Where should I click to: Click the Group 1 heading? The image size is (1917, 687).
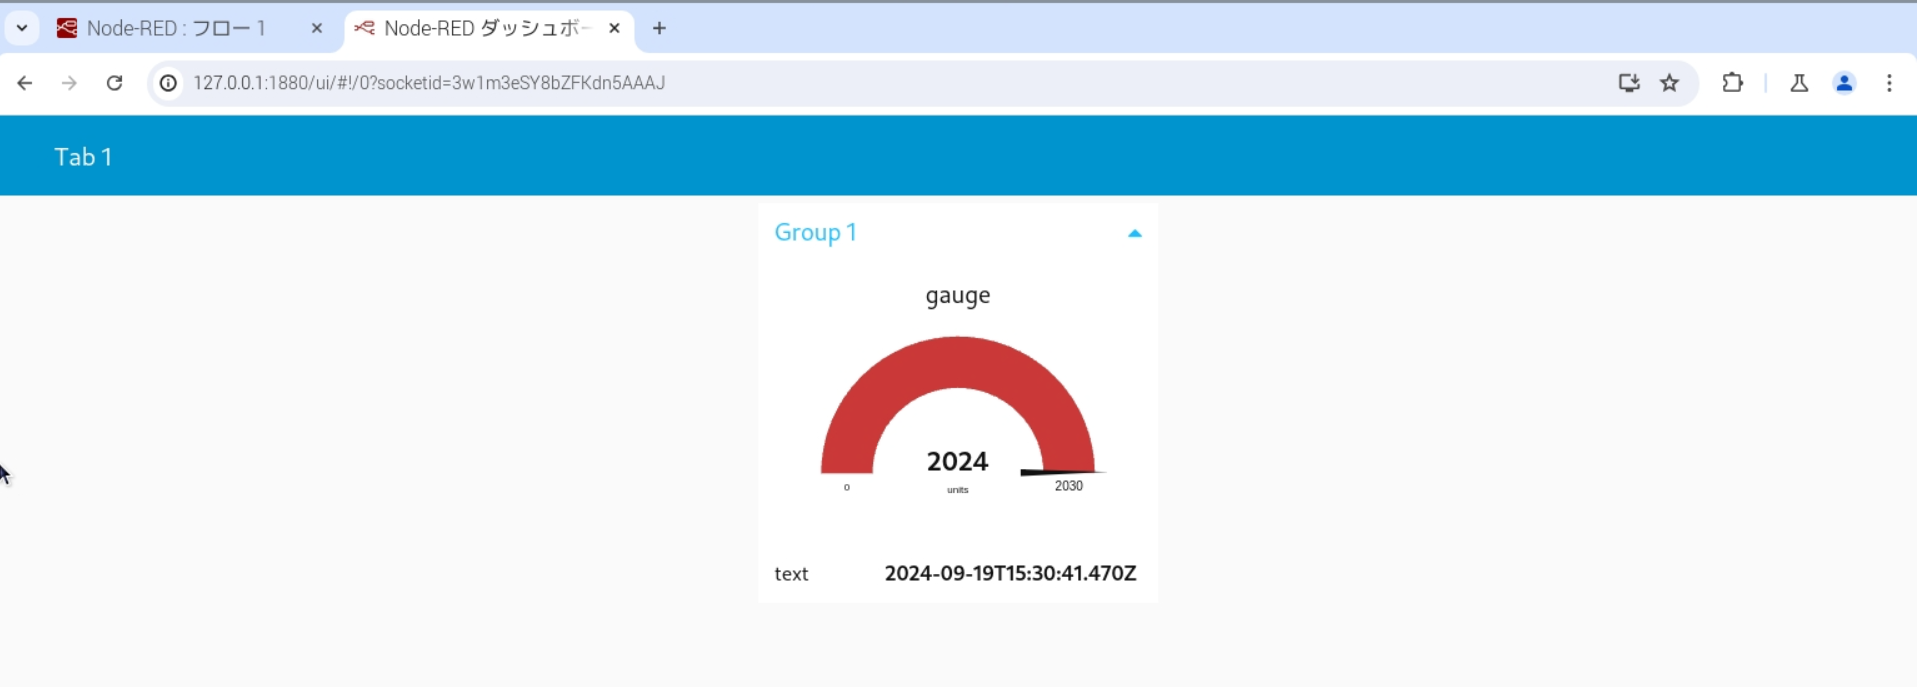coord(816,232)
